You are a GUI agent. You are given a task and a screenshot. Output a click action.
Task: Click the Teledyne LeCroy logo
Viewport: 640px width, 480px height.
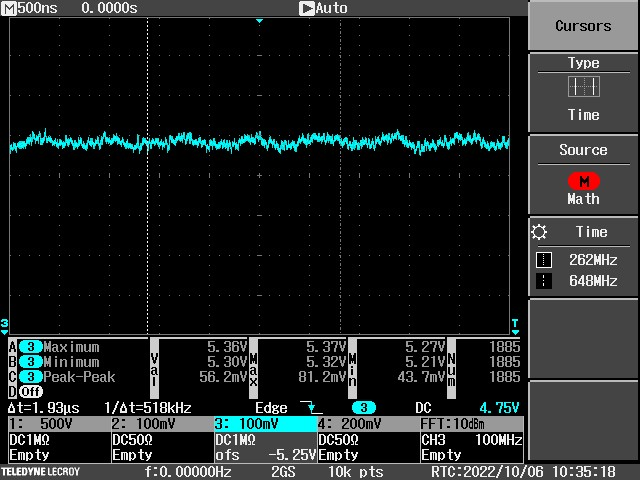(x=40, y=472)
